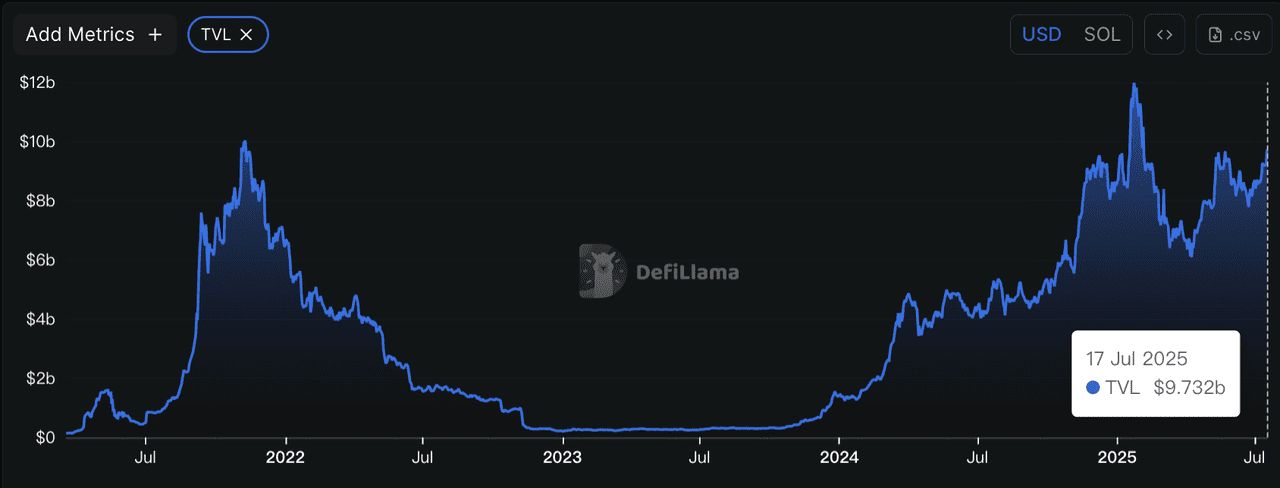Switch currency display to SOL
1280x488 pixels.
pos(1102,35)
